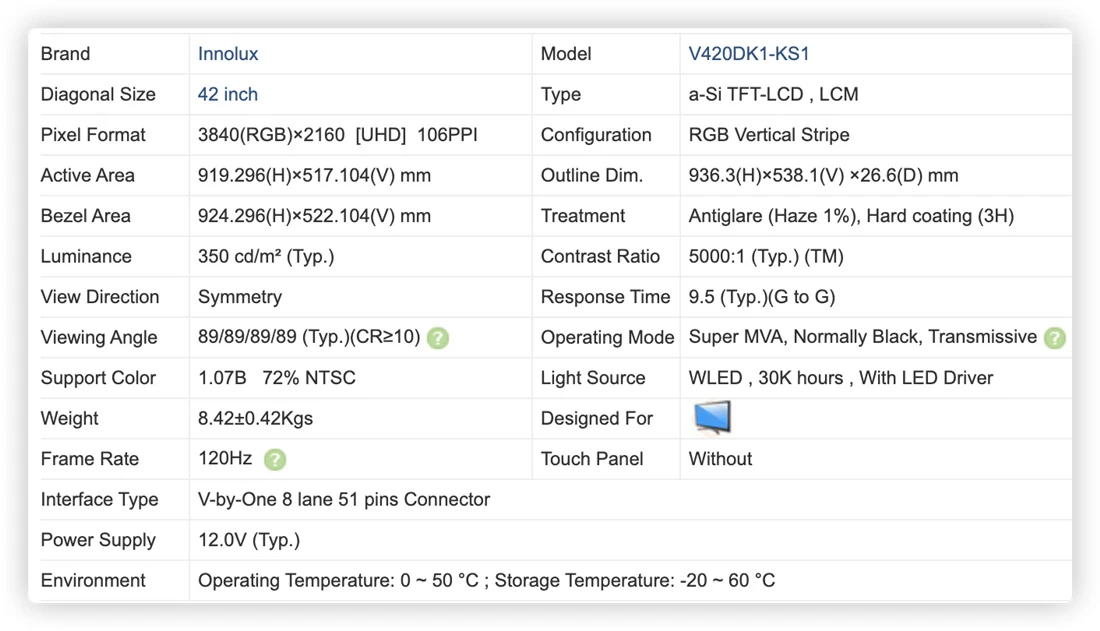Click the Support Color row label
This screenshot has width=1100, height=631.
point(98,378)
